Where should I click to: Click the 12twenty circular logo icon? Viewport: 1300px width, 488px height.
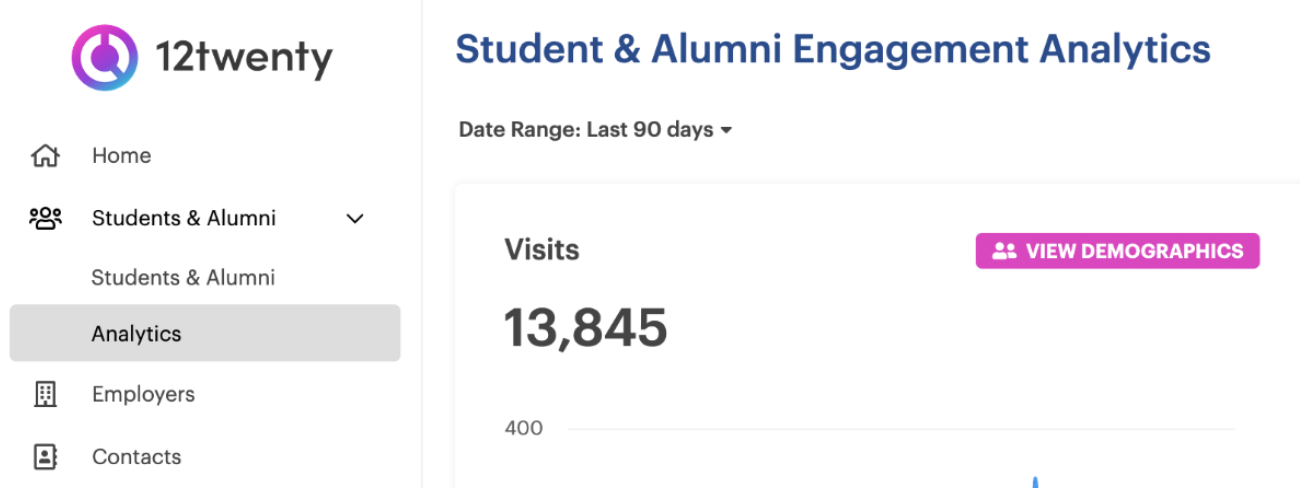click(x=104, y=58)
